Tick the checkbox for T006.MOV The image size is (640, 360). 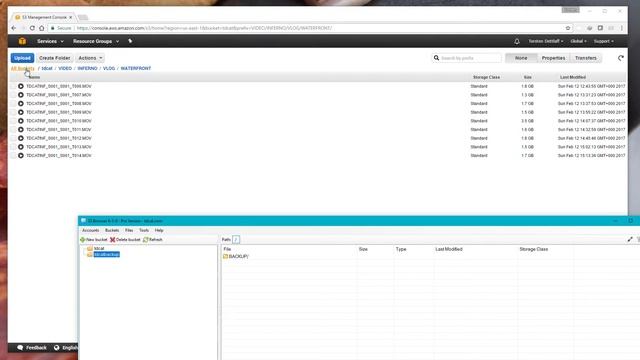point(13,86)
